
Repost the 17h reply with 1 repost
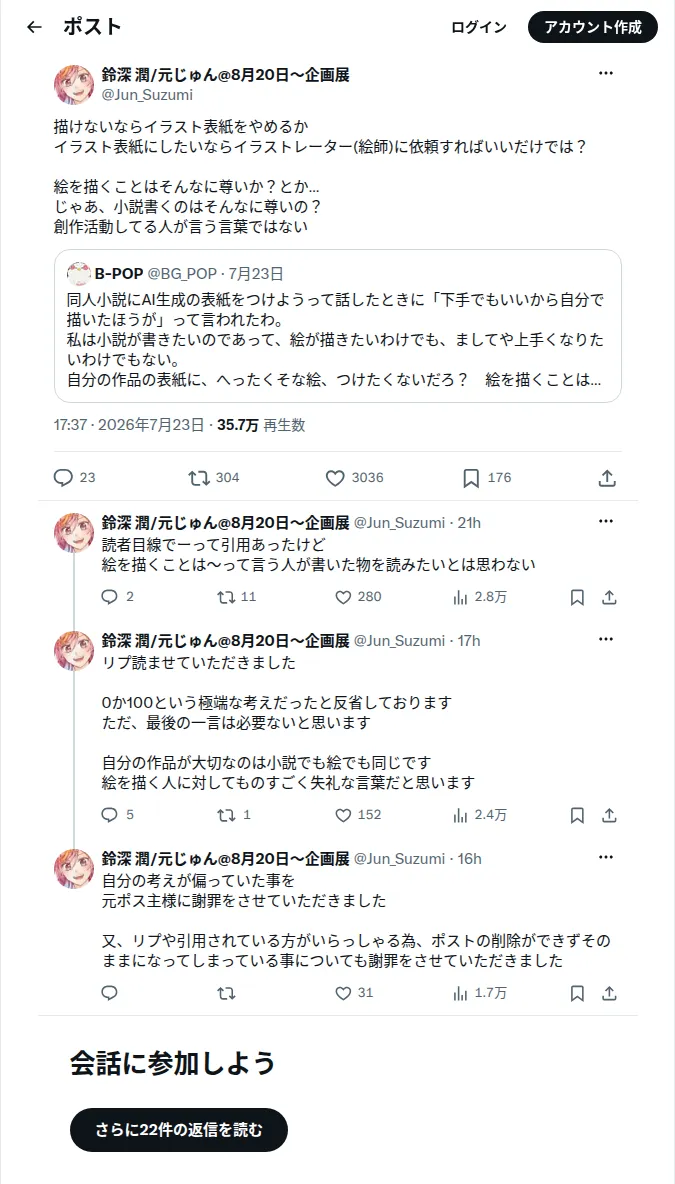(226, 815)
